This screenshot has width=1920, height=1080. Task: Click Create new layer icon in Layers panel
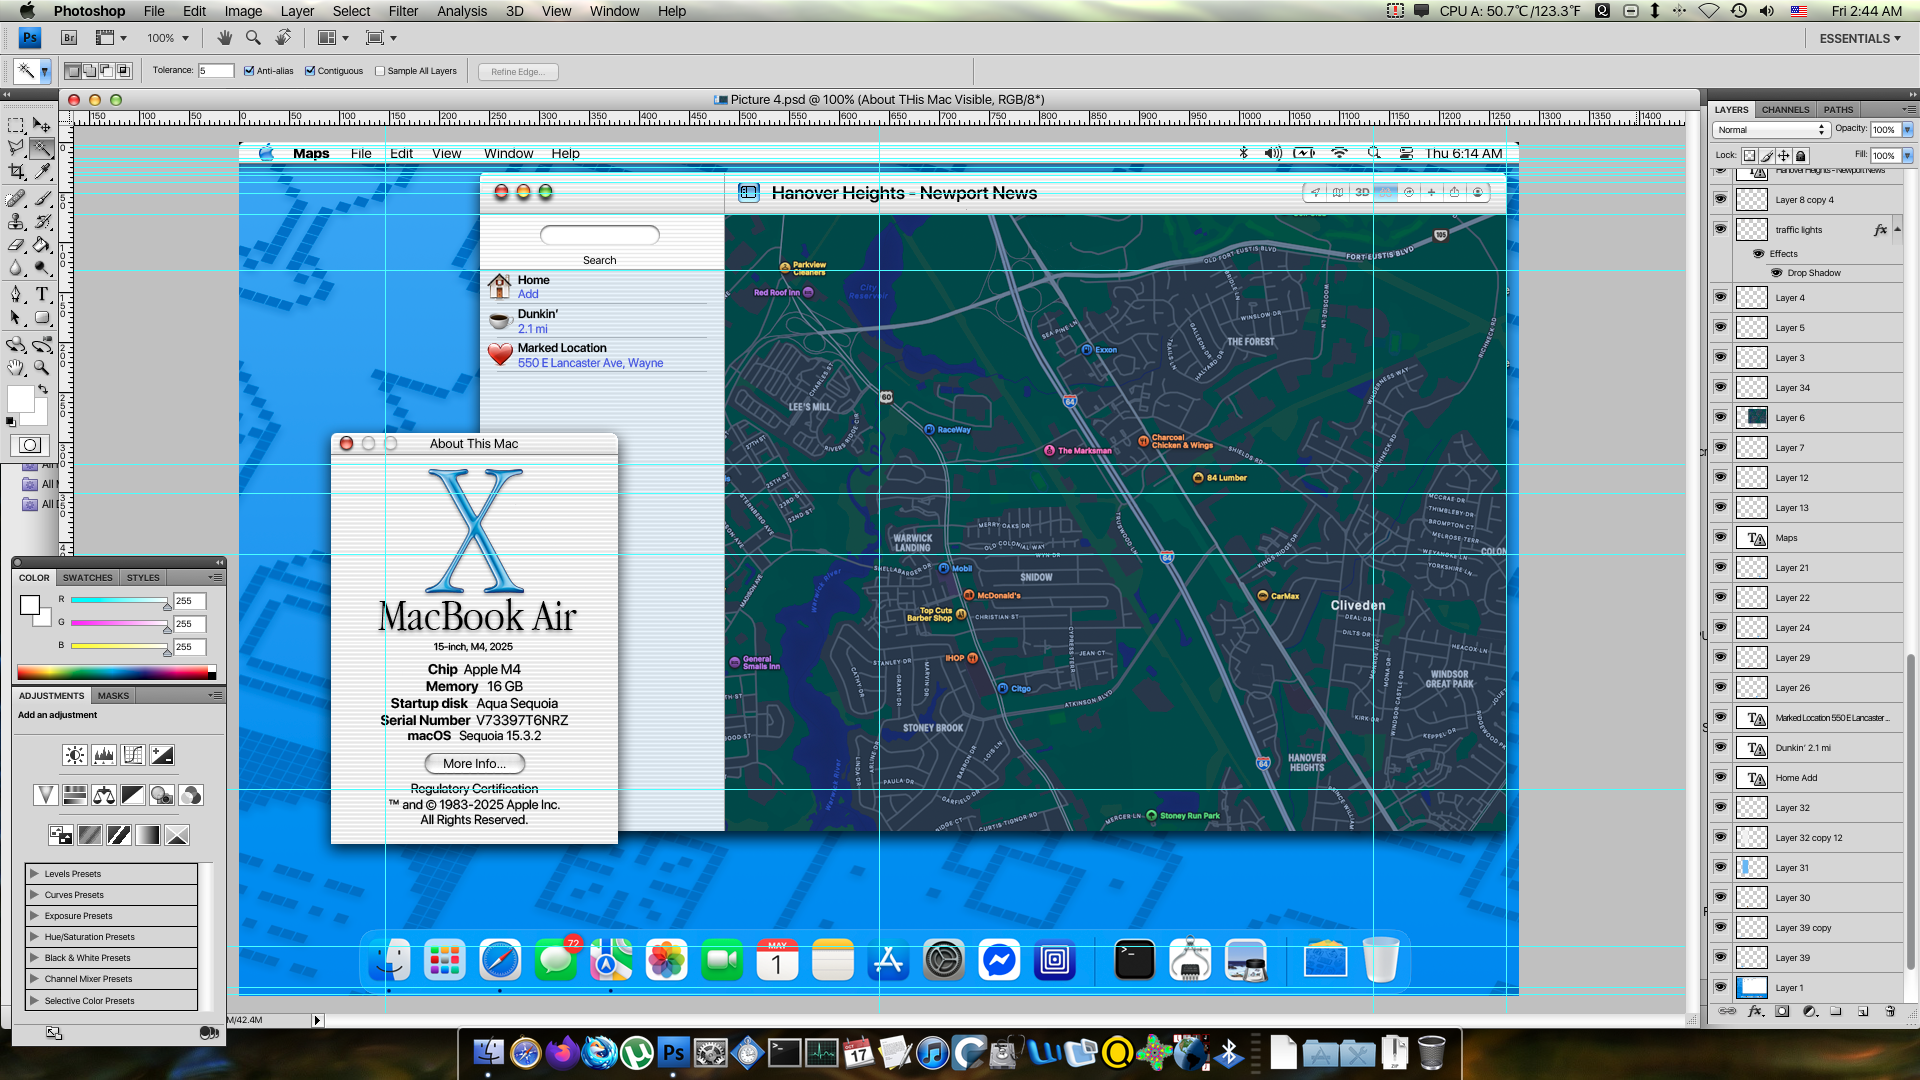point(1863,1012)
